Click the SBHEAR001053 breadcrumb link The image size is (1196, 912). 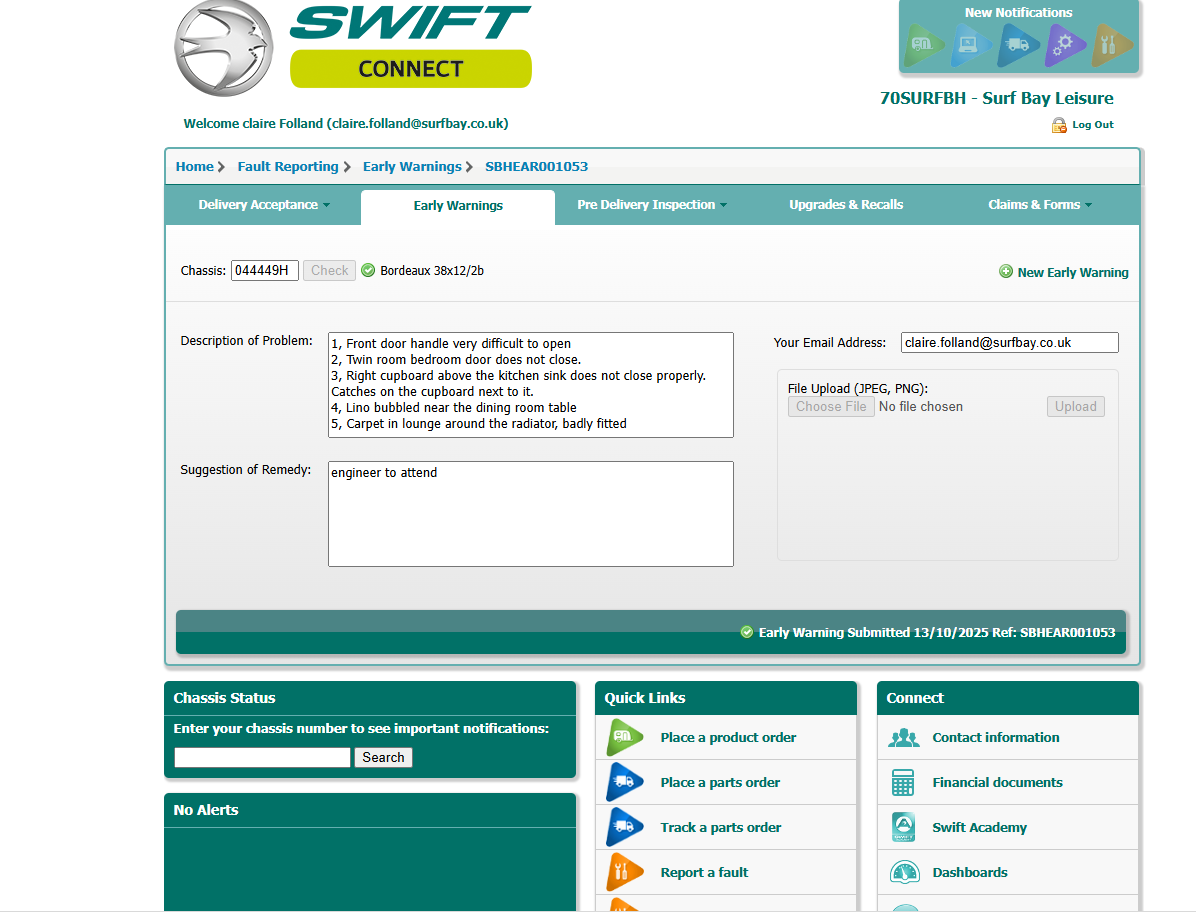coord(536,166)
